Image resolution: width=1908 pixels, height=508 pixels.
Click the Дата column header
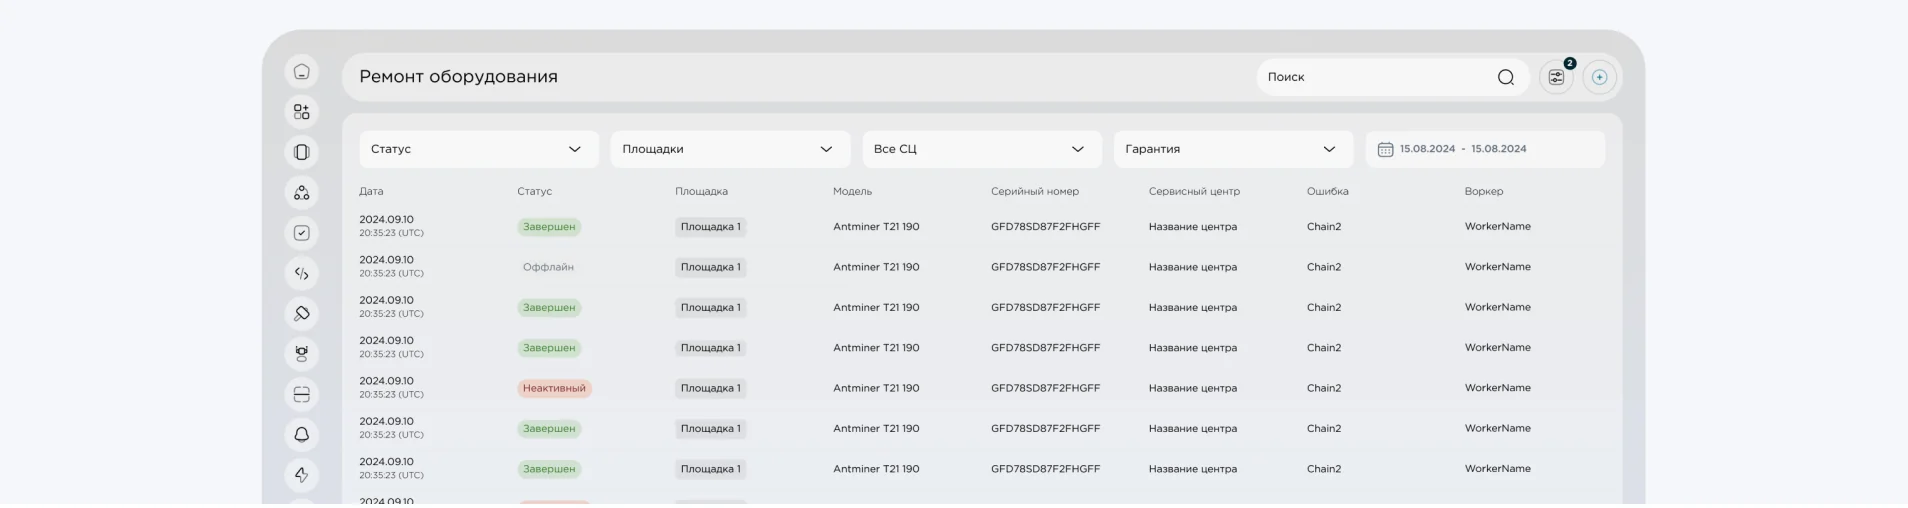point(371,191)
